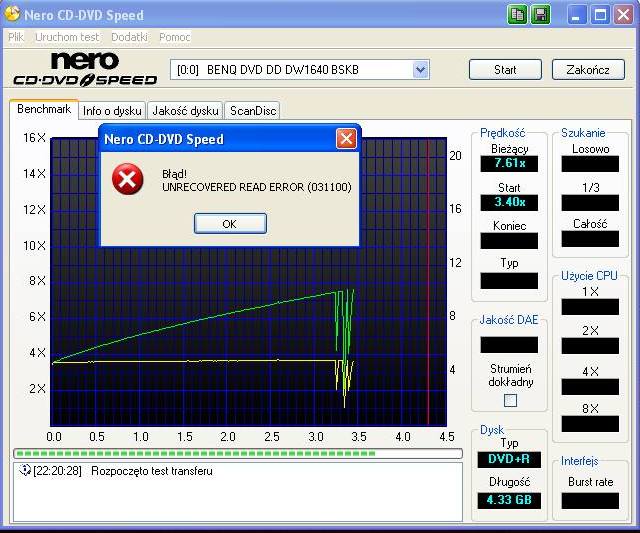640x533 pixels.
Task: Open the drive selection dropdown arrow
Action: 420,70
